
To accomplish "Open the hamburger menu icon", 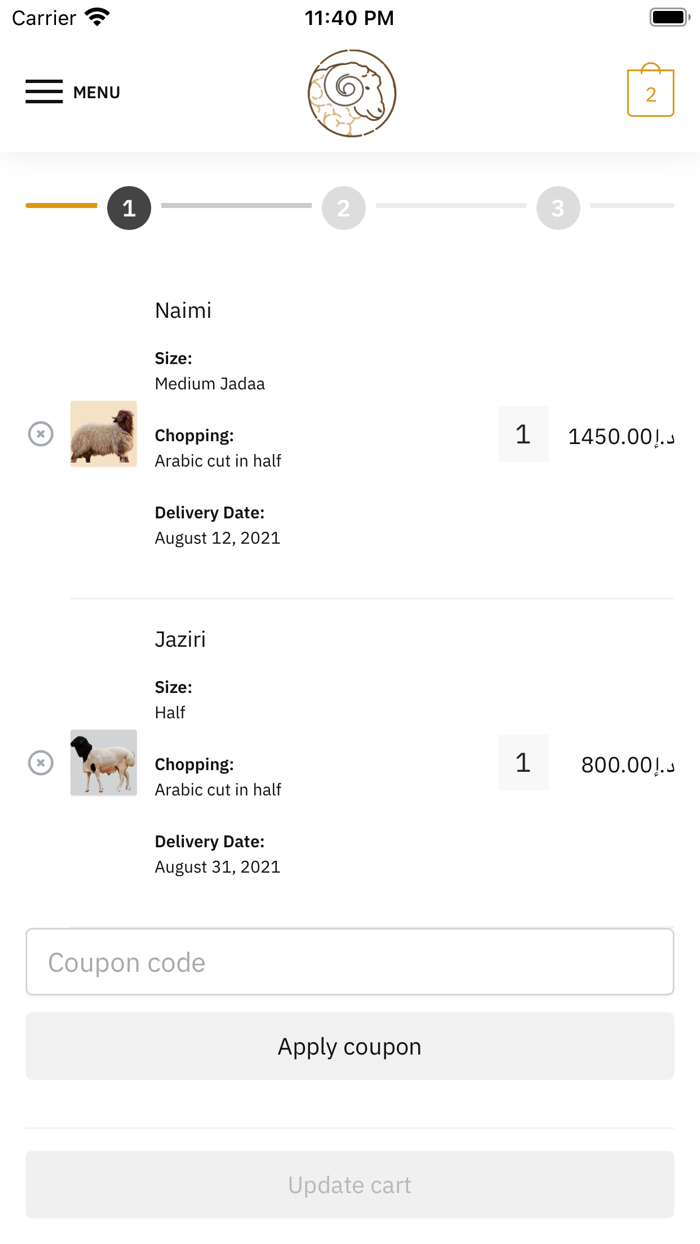I will (44, 92).
